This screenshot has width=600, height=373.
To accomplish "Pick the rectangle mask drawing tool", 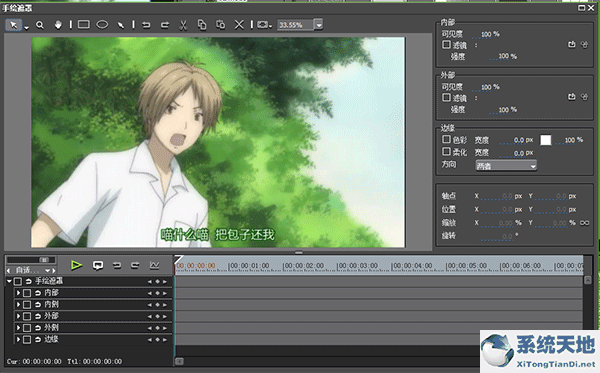I will (x=83, y=24).
